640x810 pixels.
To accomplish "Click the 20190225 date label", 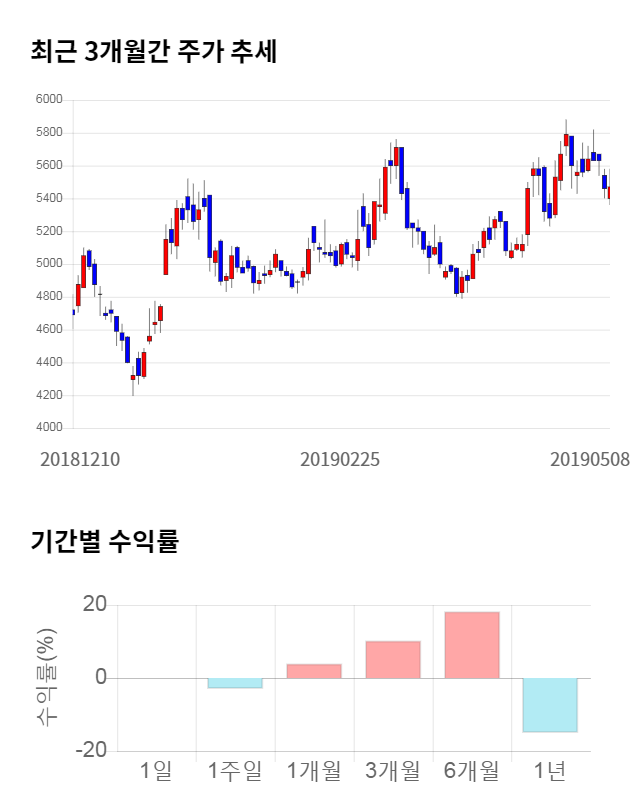I will (x=340, y=460).
